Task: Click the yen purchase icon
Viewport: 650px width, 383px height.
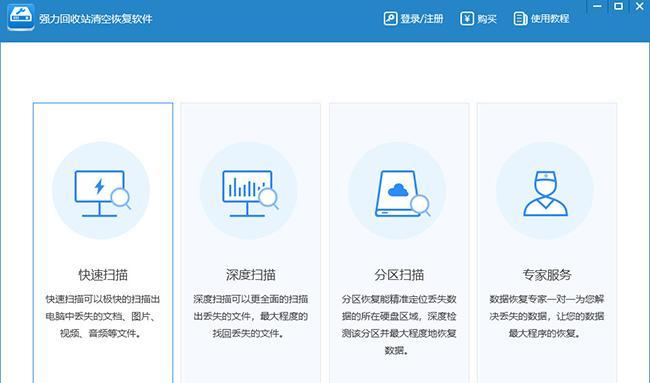Action: (x=467, y=19)
